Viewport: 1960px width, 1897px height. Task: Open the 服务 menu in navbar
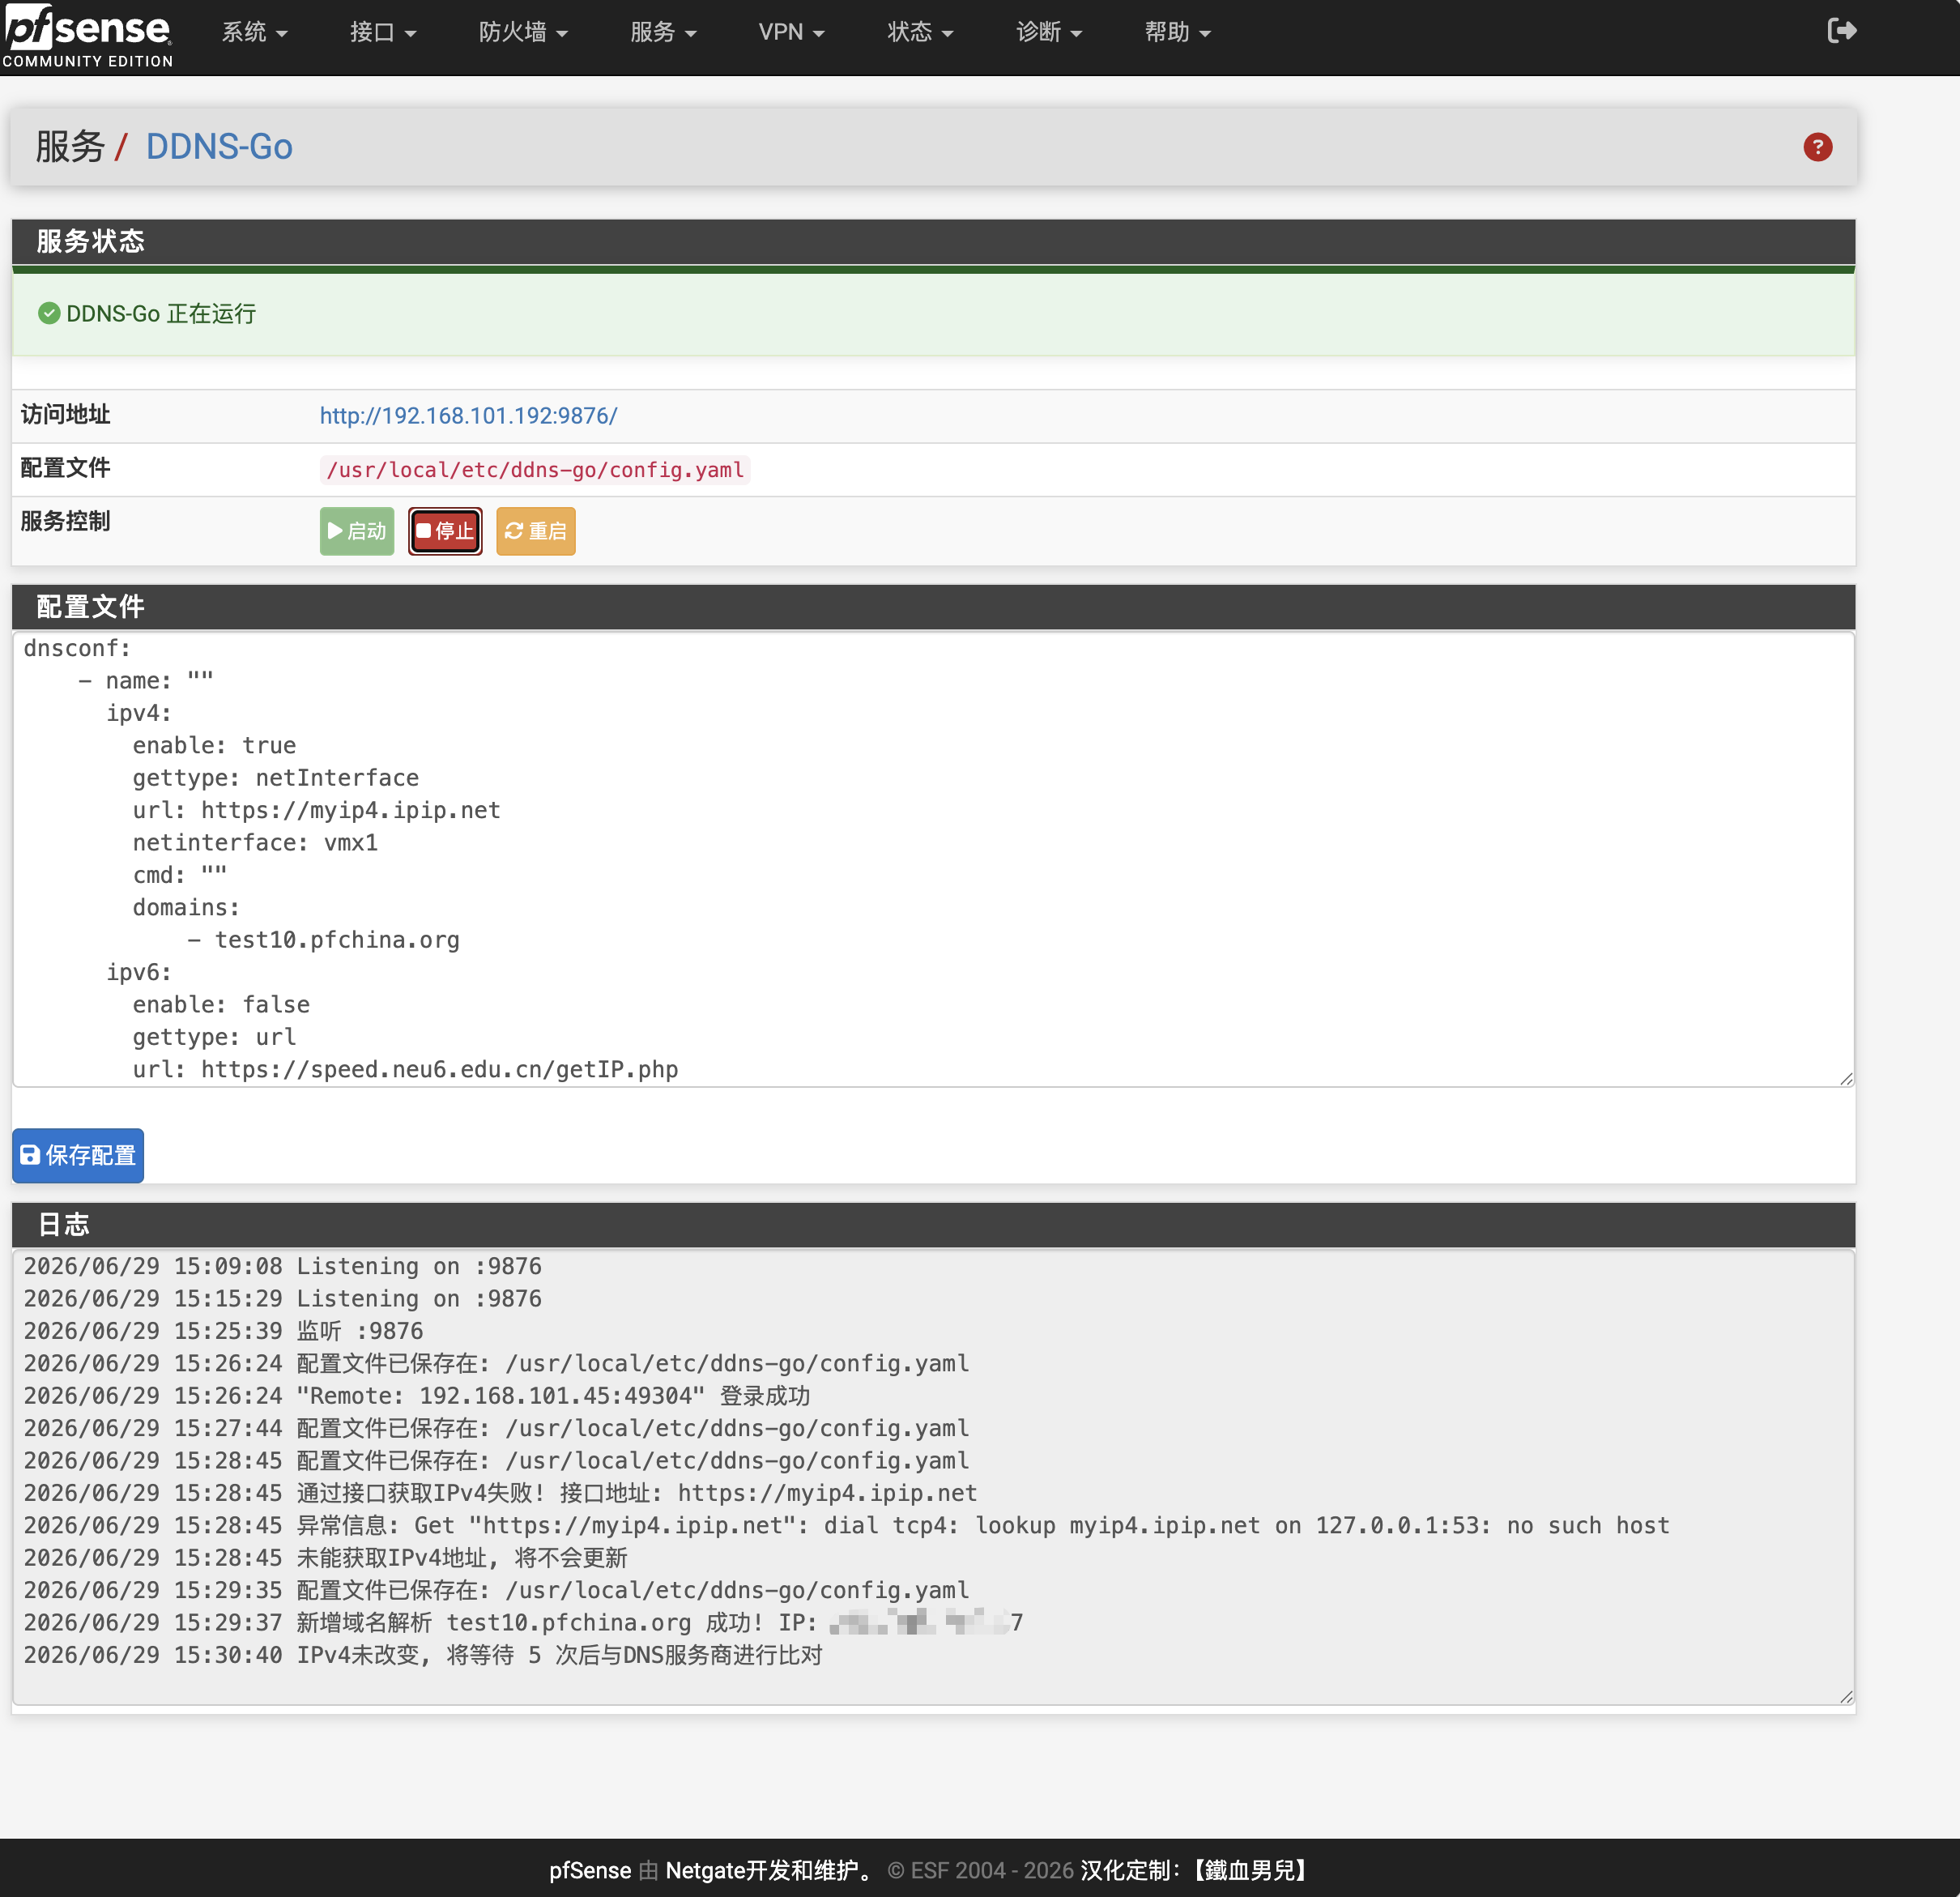pos(663,32)
